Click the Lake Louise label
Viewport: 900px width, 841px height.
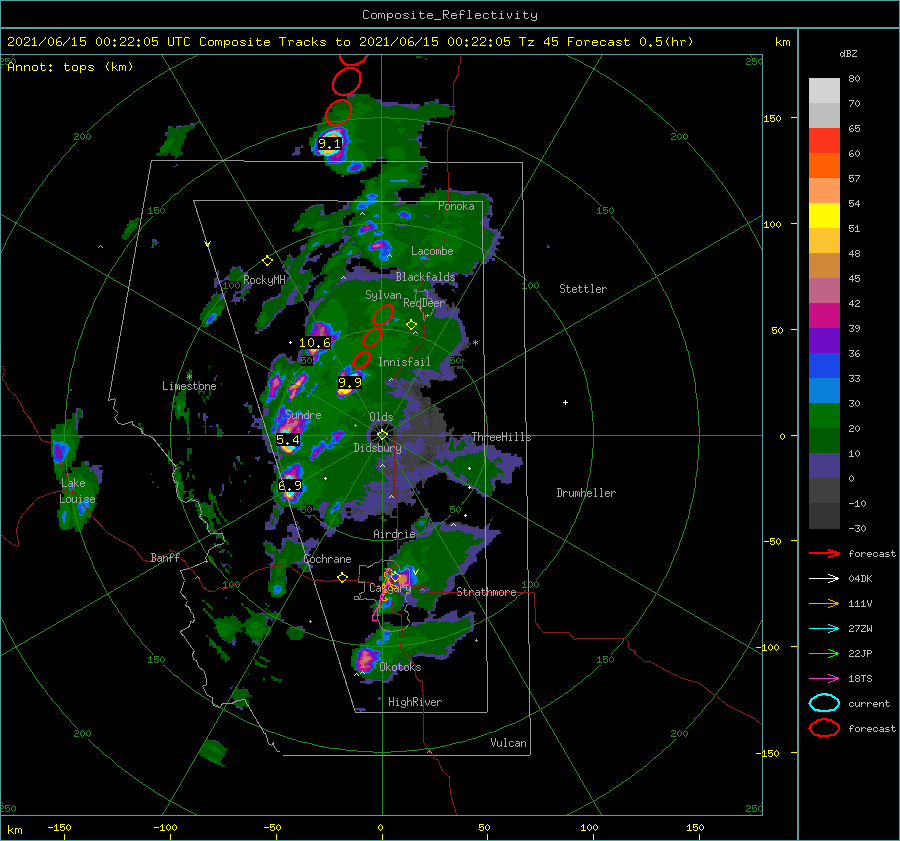click(77, 491)
